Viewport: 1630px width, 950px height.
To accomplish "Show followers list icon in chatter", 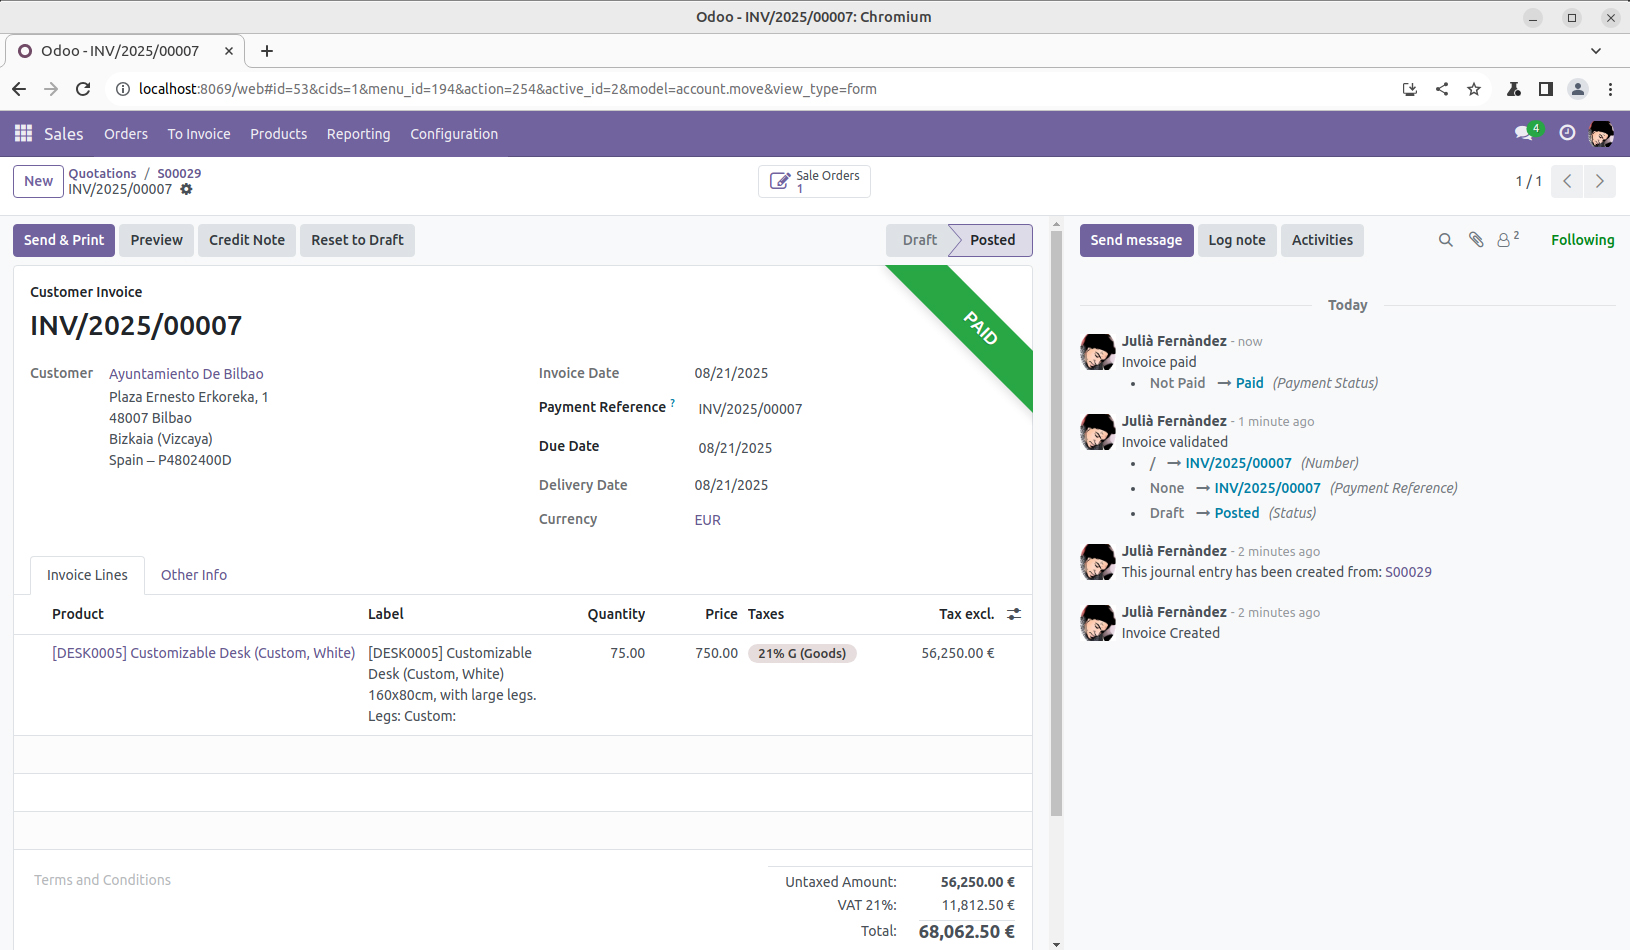I will coord(1506,240).
